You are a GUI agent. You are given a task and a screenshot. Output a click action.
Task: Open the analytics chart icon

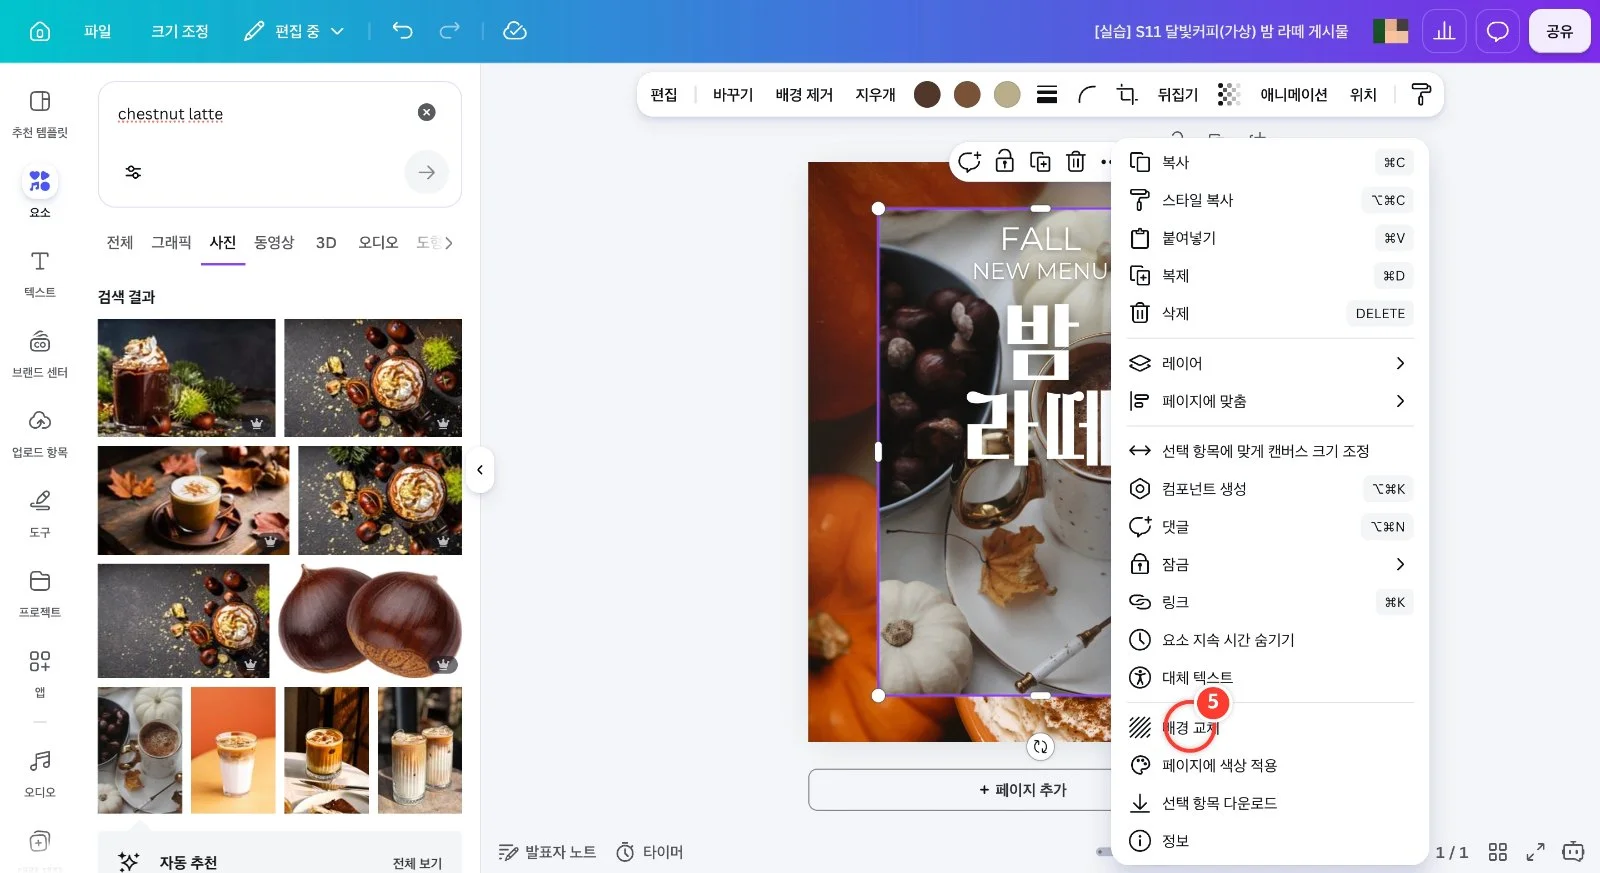coord(1444,31)
